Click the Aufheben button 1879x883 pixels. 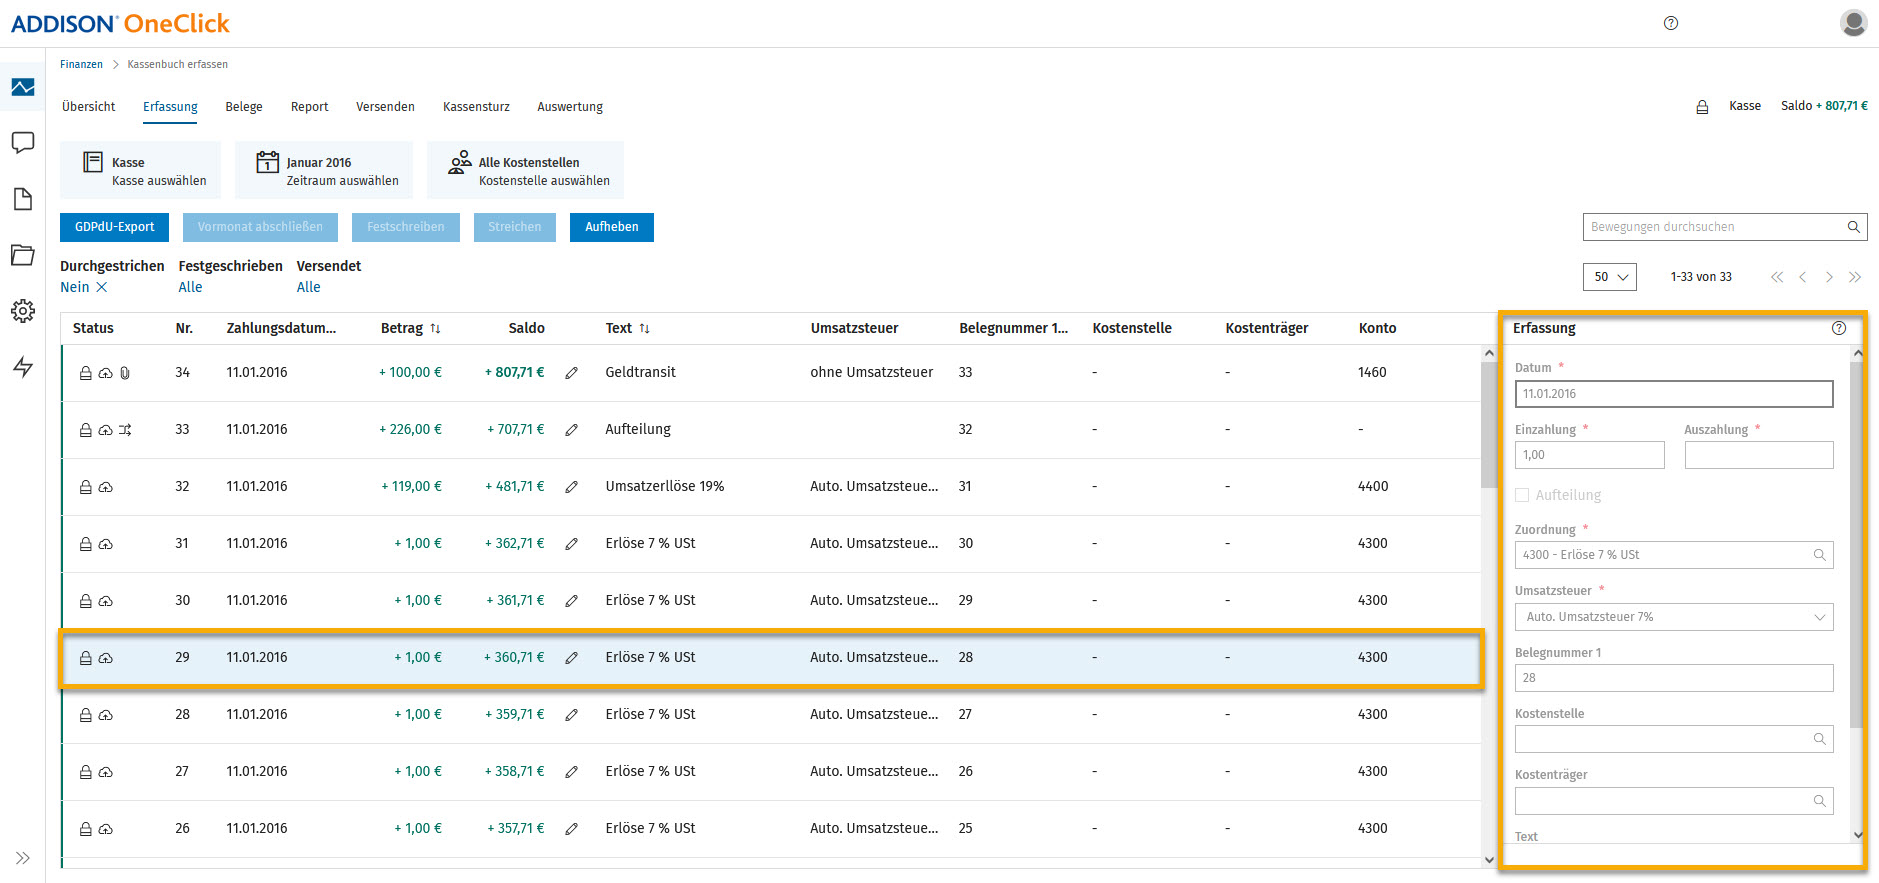tap(612, 227)
